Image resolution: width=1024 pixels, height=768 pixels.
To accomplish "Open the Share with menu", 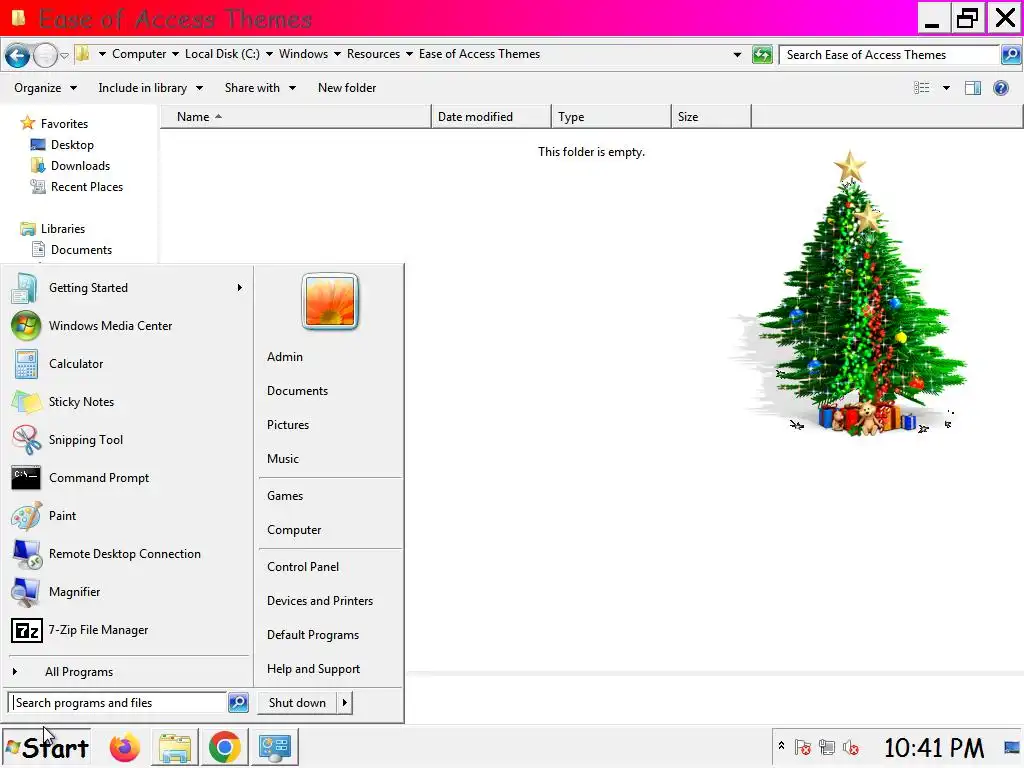I will [260, 88].
